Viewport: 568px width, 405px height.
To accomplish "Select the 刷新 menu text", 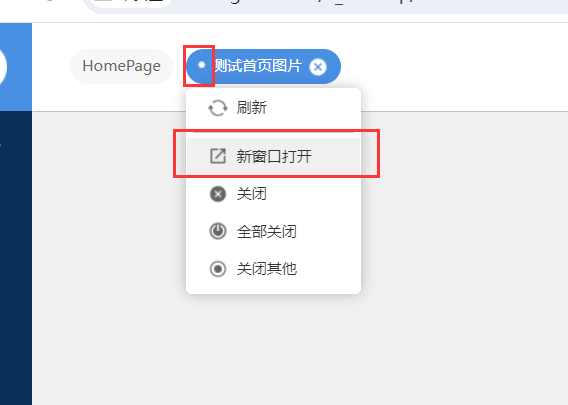I will [x=252, y=108].
